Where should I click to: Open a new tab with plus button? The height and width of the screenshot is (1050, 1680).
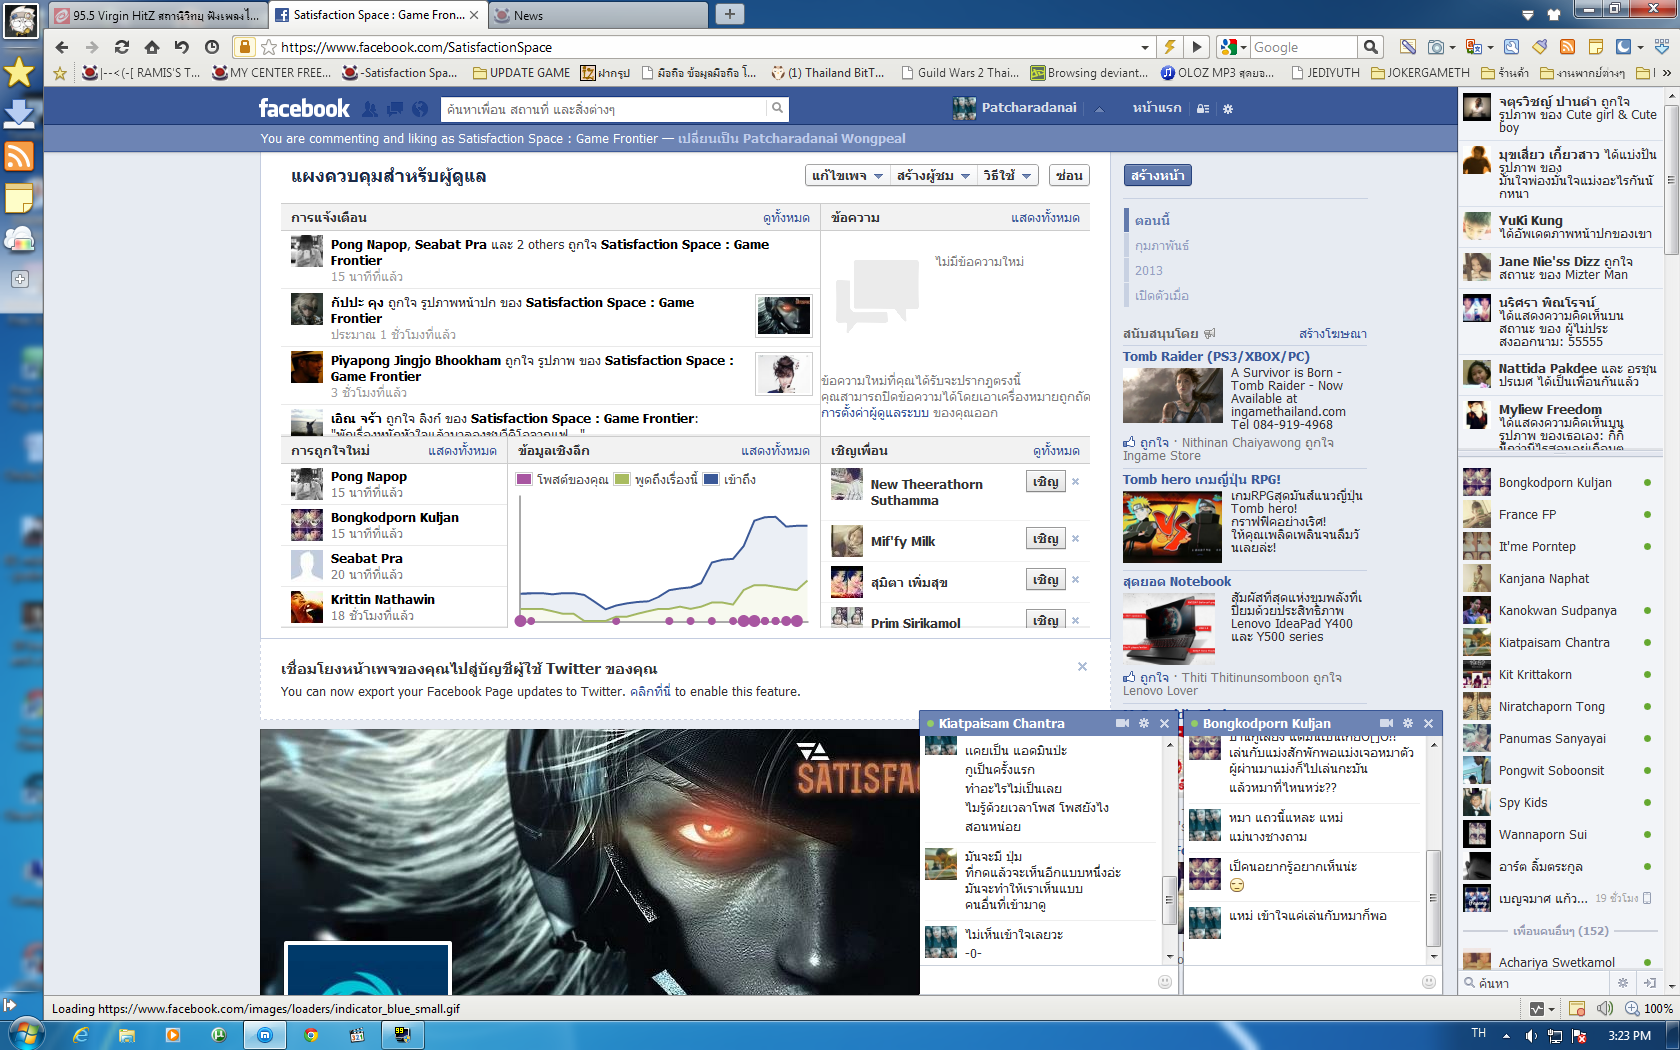point(729,14)
